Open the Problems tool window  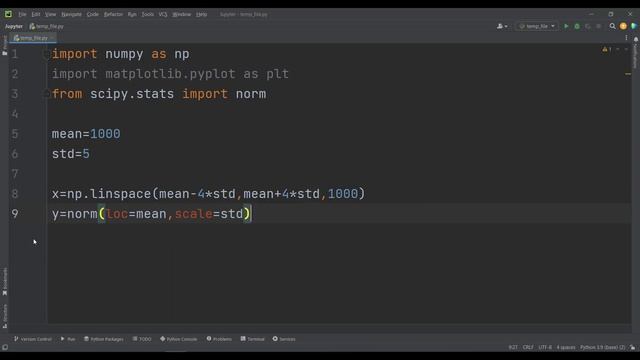[219, 339]
